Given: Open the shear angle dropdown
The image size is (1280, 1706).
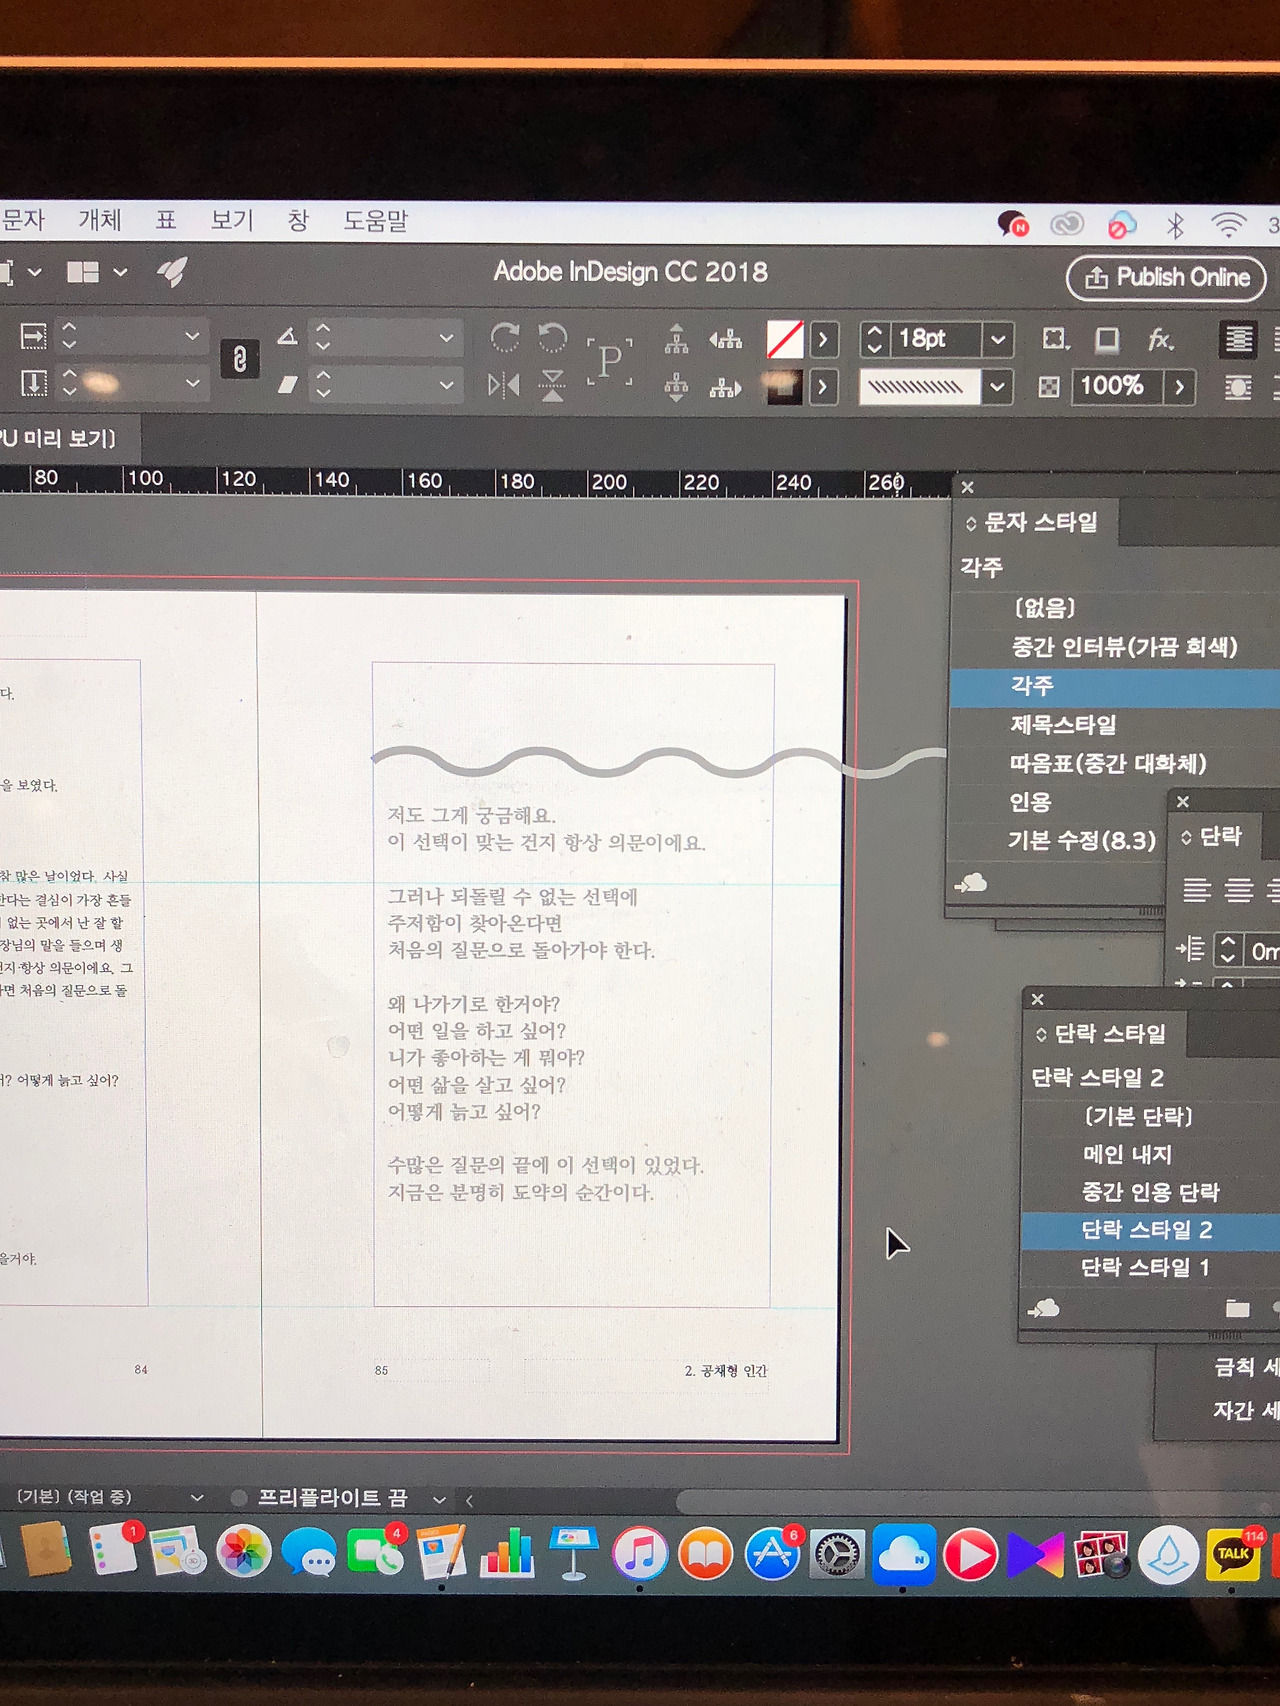Looking at the screenshot, I should (446, 385).
